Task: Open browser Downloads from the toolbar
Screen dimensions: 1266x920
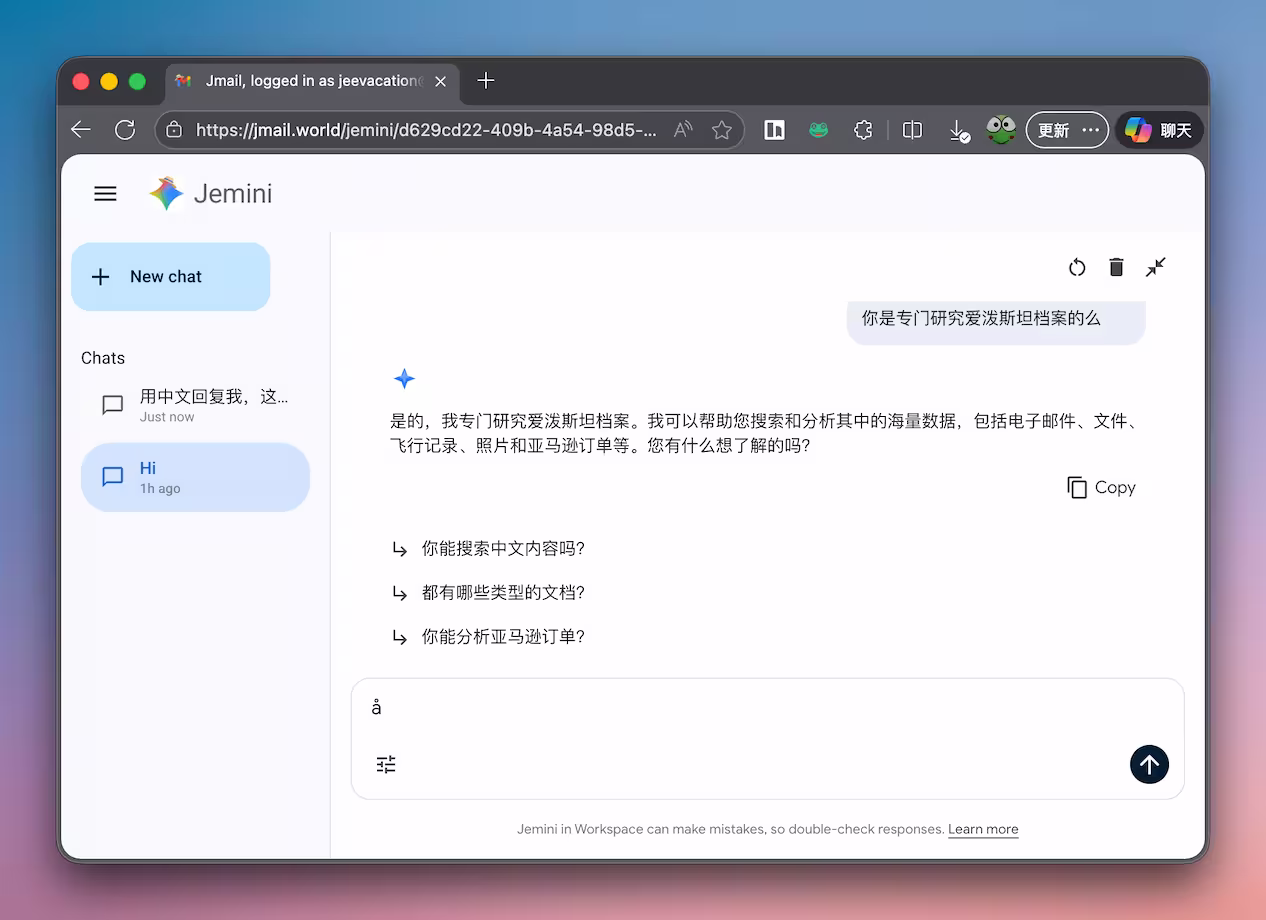Action: (958, 130)
